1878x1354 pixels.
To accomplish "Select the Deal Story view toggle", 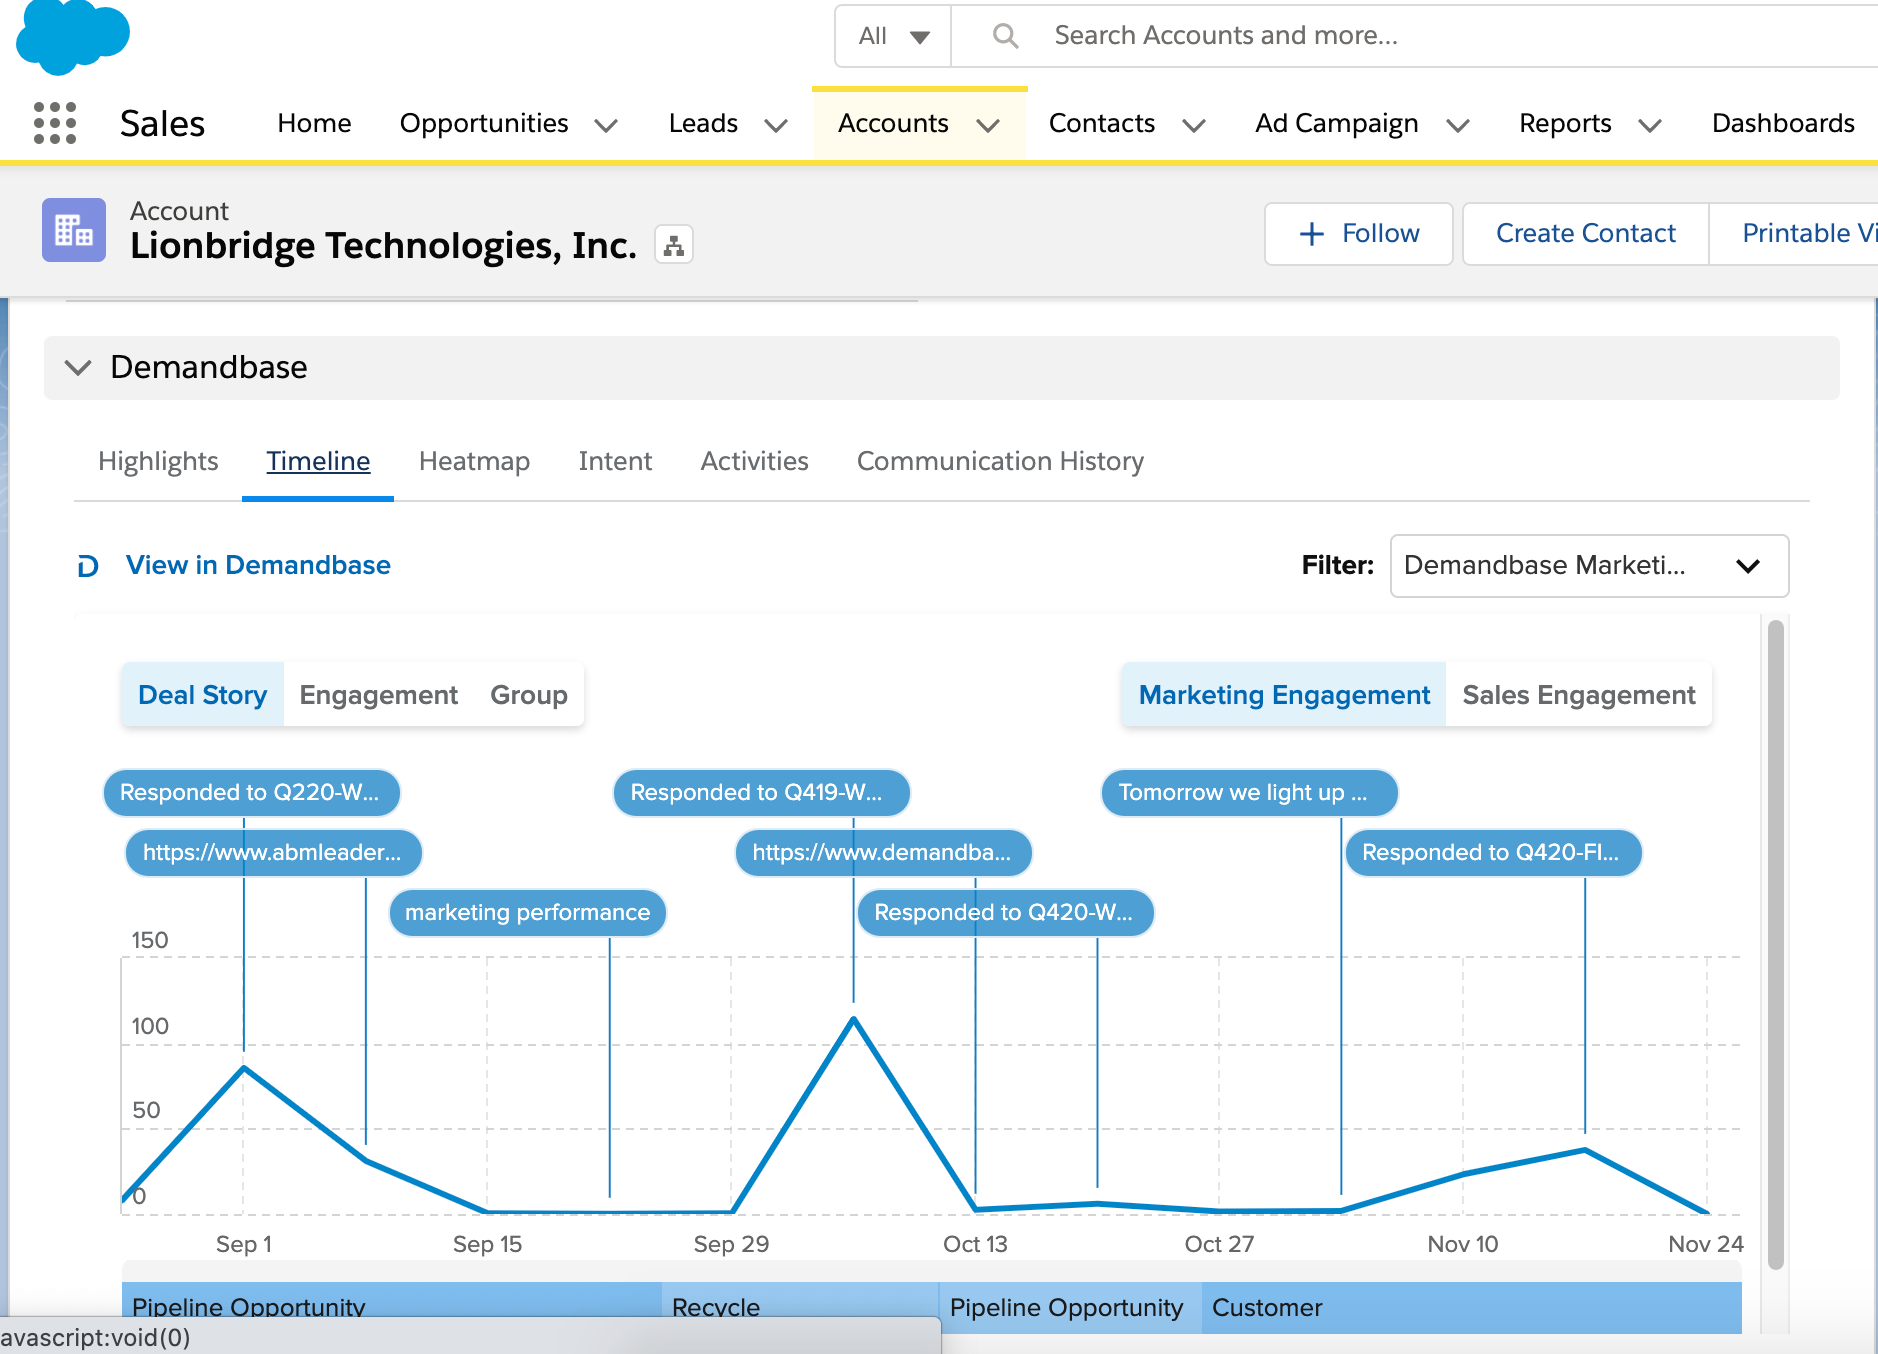I will pyautogui.click(x=203, y=695).
